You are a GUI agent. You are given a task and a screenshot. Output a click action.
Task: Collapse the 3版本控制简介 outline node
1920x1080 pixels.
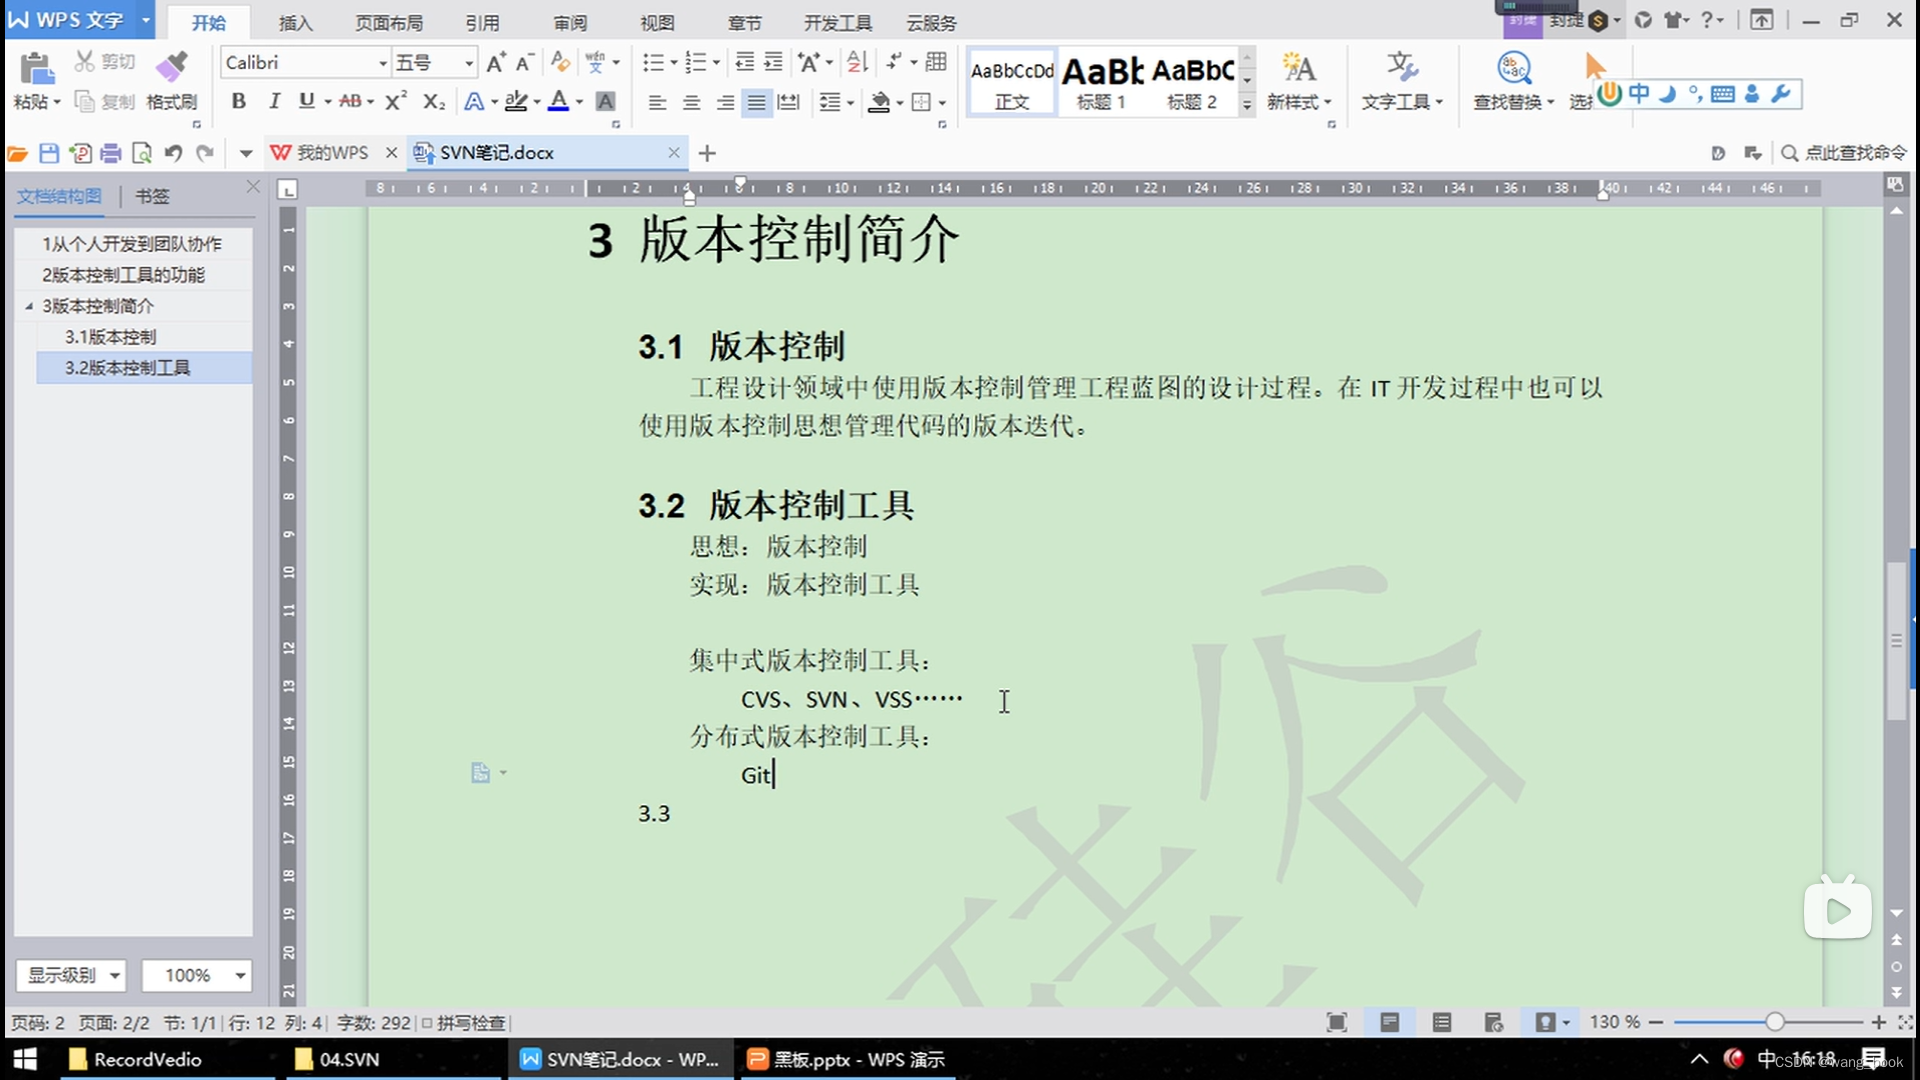(x=30, y=306)
